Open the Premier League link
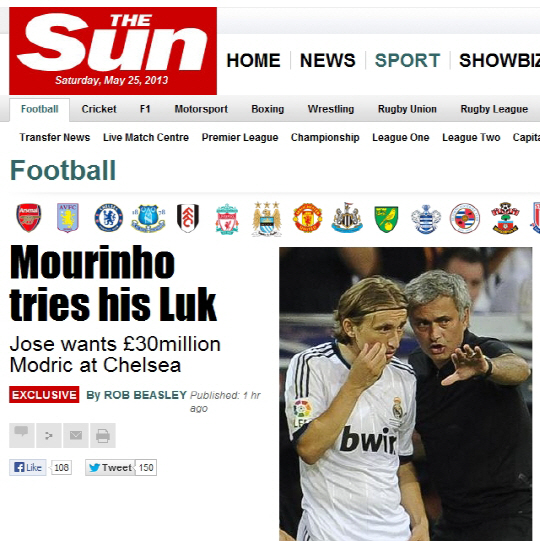The image size is (540, 541). [240, 137]
